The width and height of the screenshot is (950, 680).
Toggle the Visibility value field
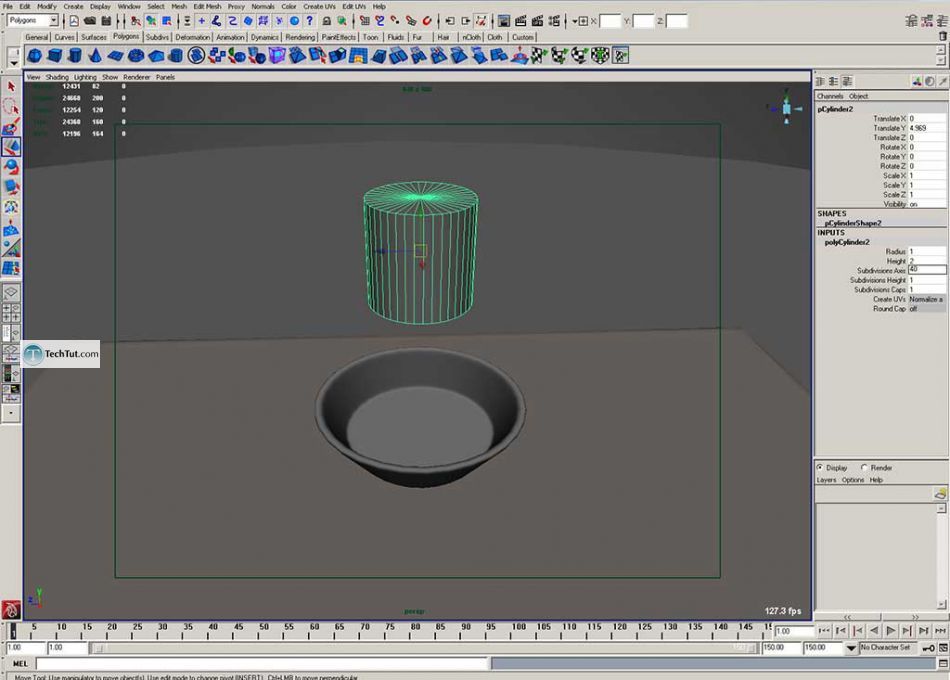[x=927, y=204]
